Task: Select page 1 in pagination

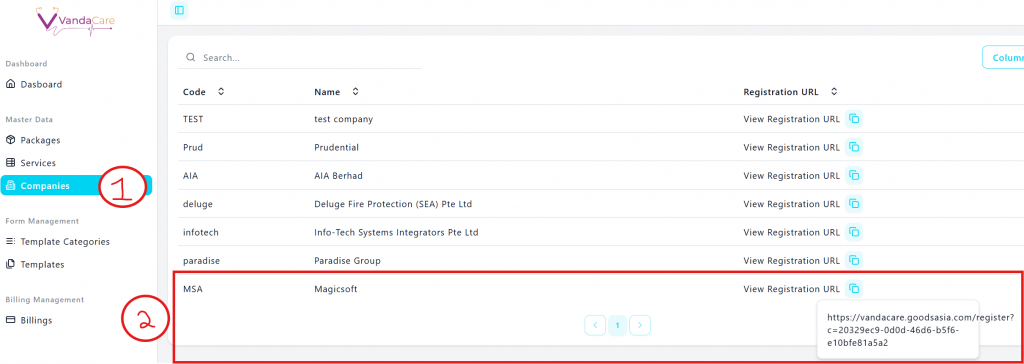Action: click(x=618, y=325)
